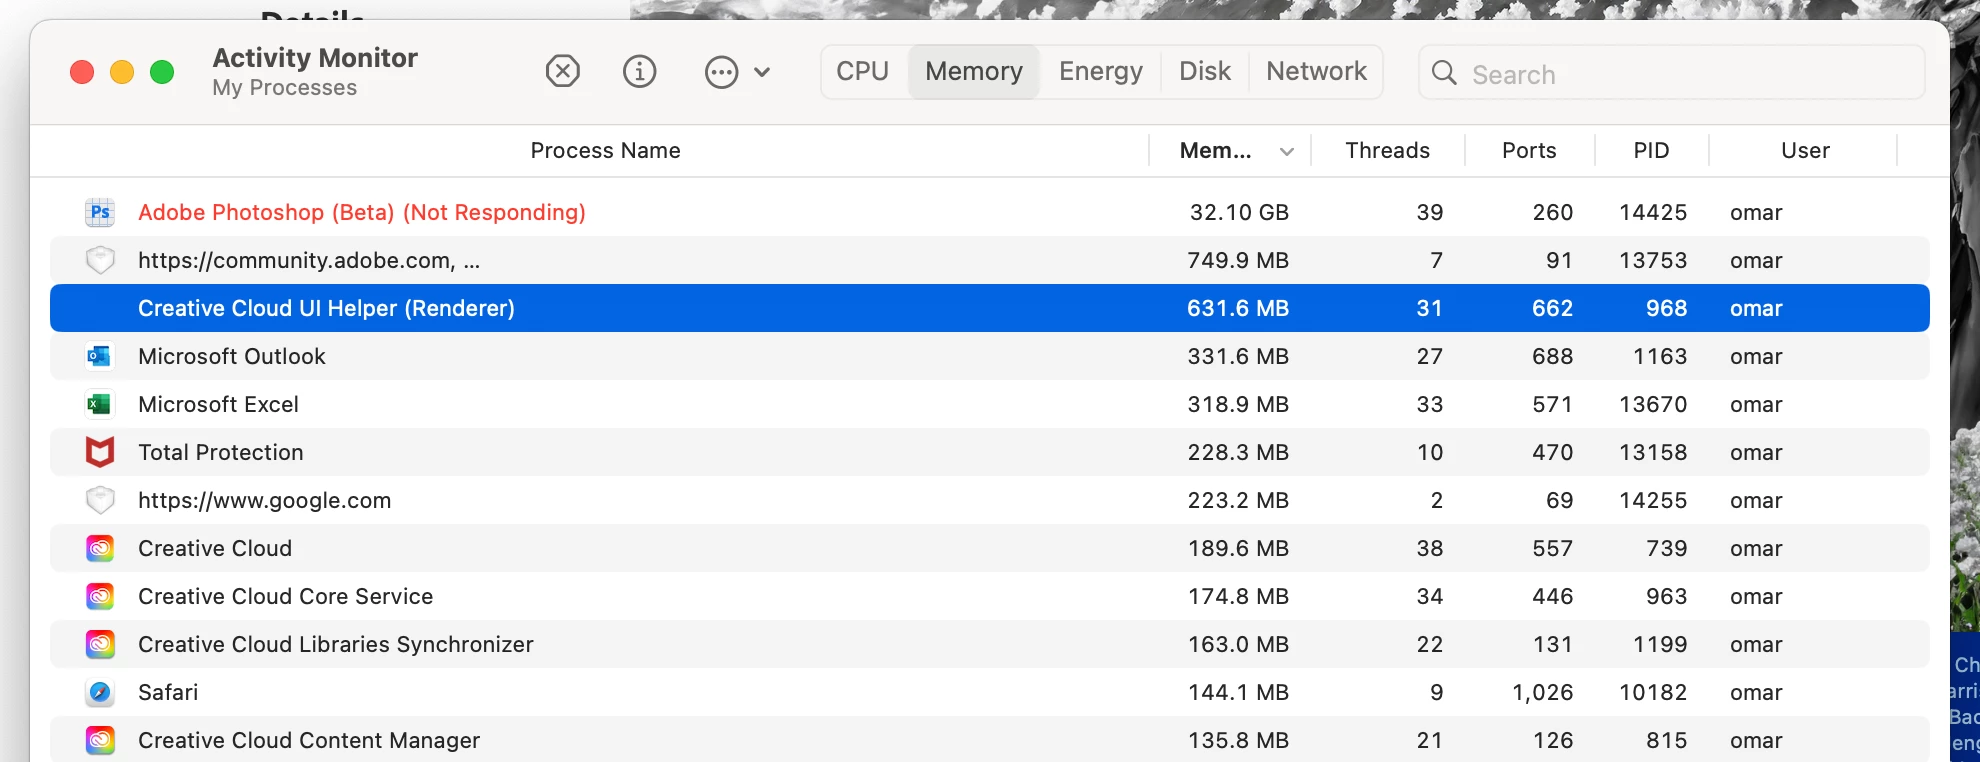Select the Safari process name
The height and width of the screenshot is (762, 1980).
pos(168,693)
